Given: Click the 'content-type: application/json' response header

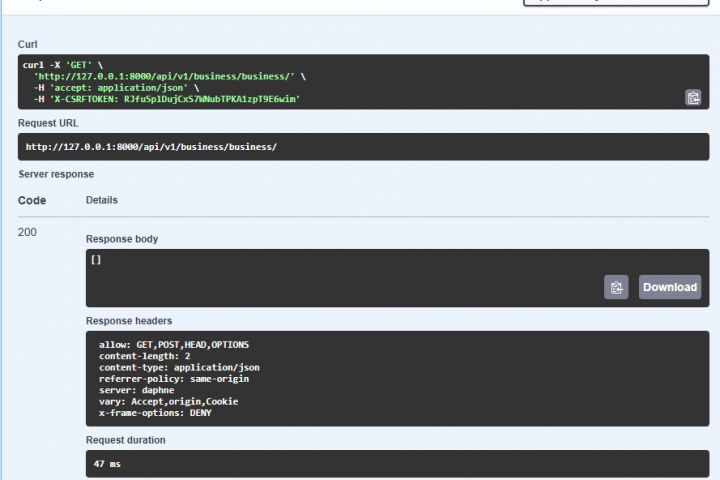Looking at the screenshot, I should pyautogui.click(x=179, y=367).
